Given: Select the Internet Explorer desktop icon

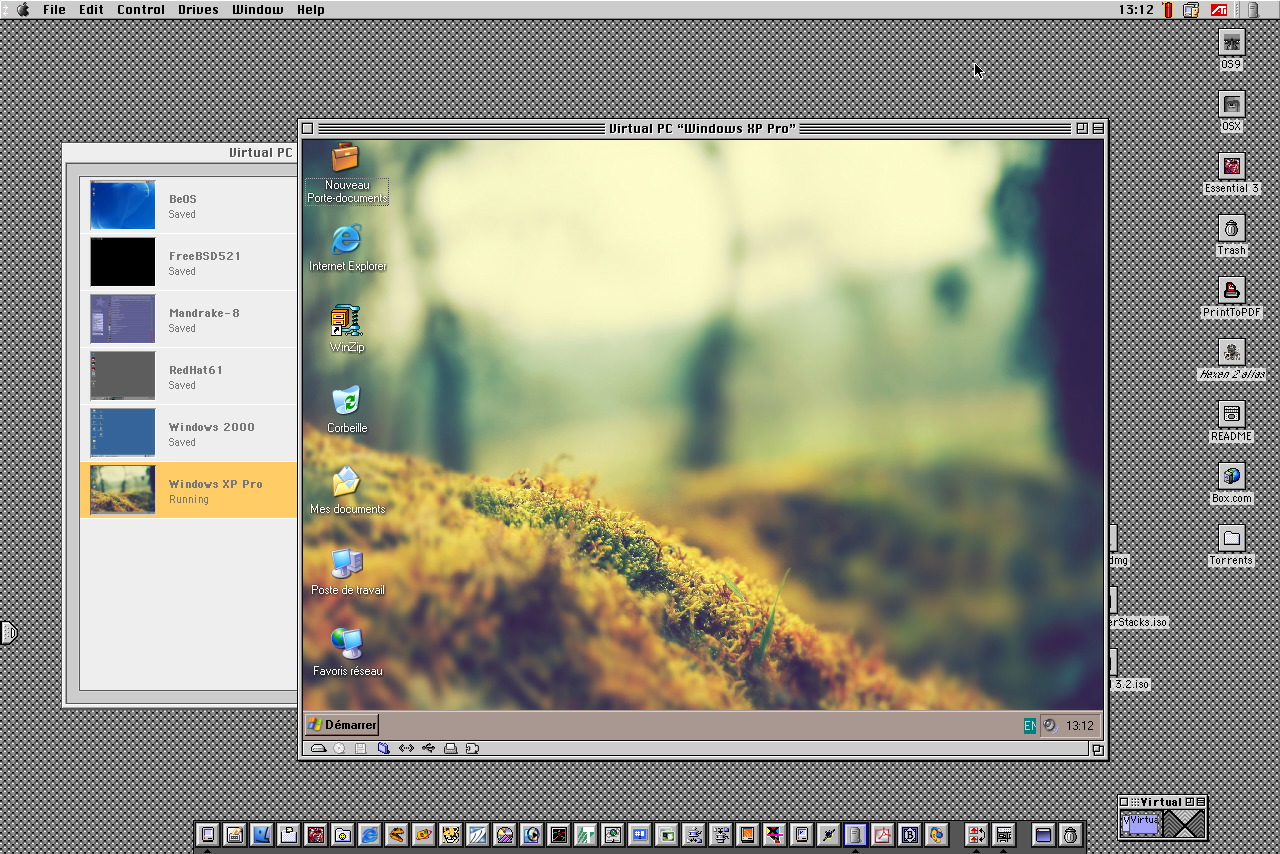Looking at the screenshot, I should 347,248.
